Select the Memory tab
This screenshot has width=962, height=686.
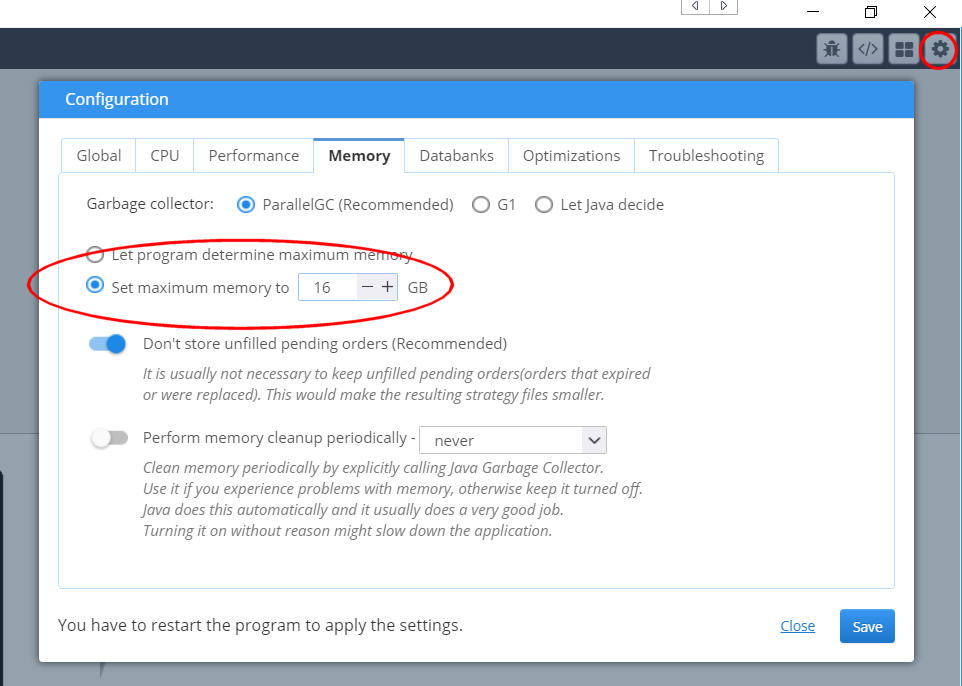point(359,156)
